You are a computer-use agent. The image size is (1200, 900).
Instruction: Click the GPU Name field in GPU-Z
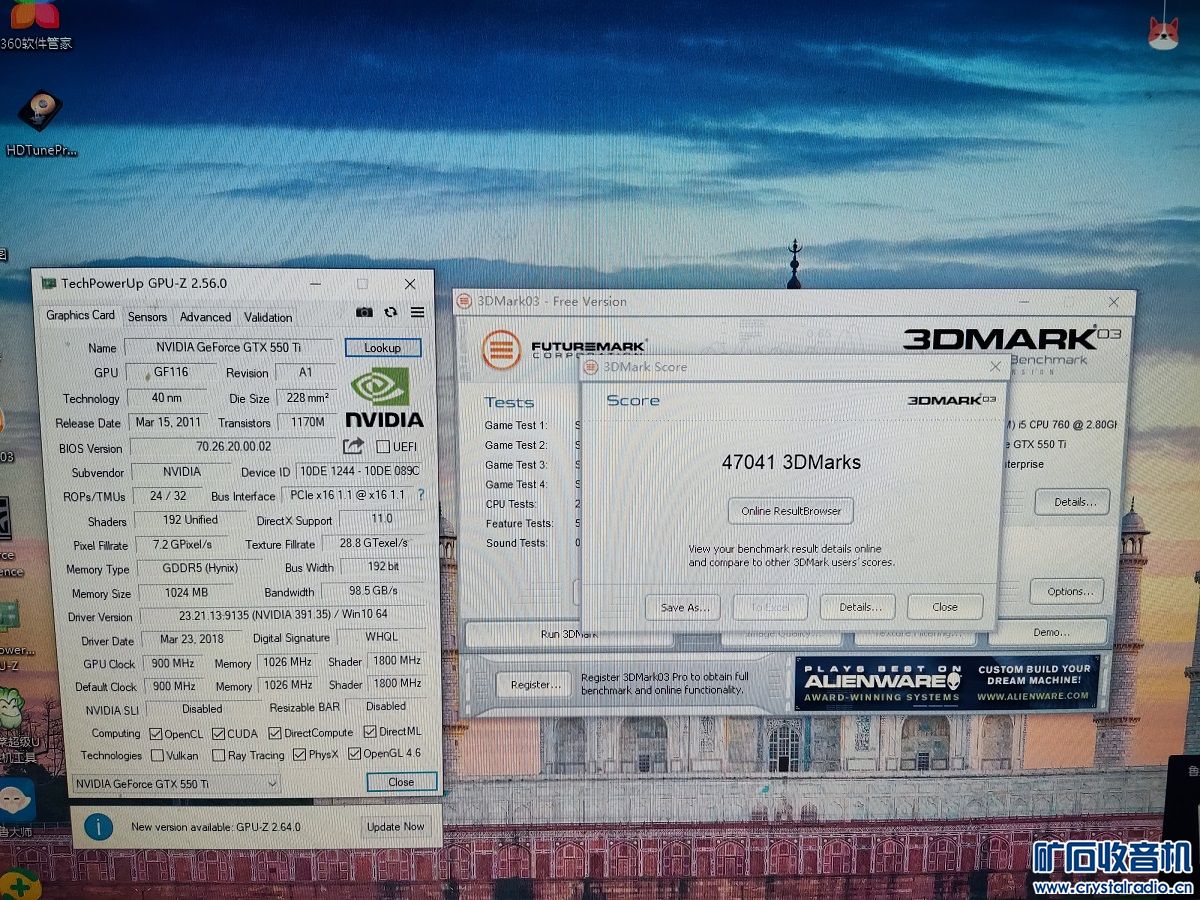pyautogui.click(x=231, y=347)
